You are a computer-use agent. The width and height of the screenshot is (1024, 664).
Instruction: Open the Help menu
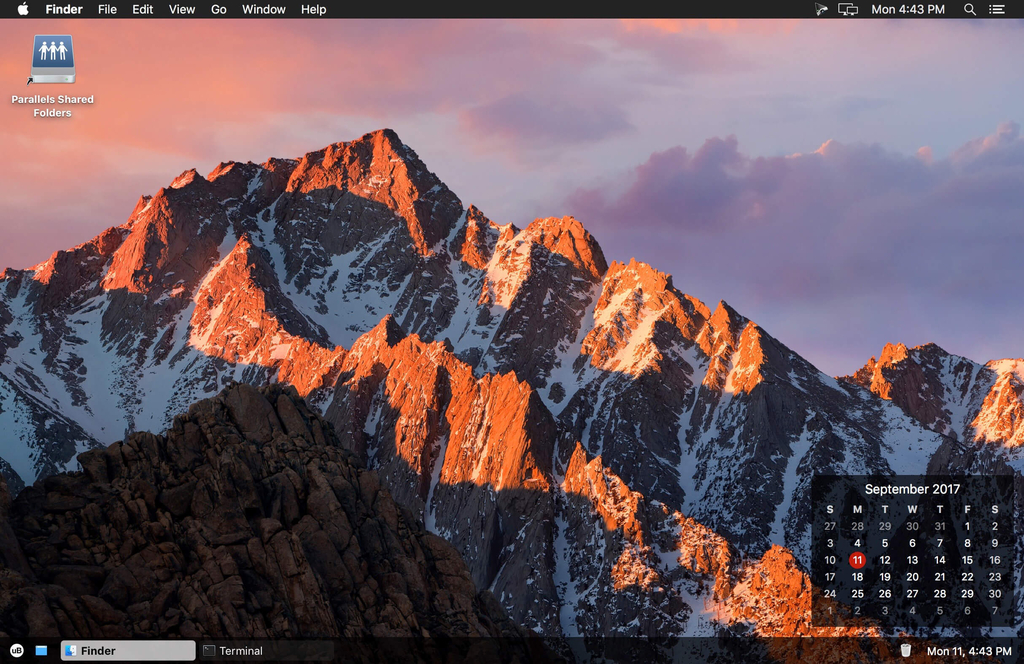[314, 9]
